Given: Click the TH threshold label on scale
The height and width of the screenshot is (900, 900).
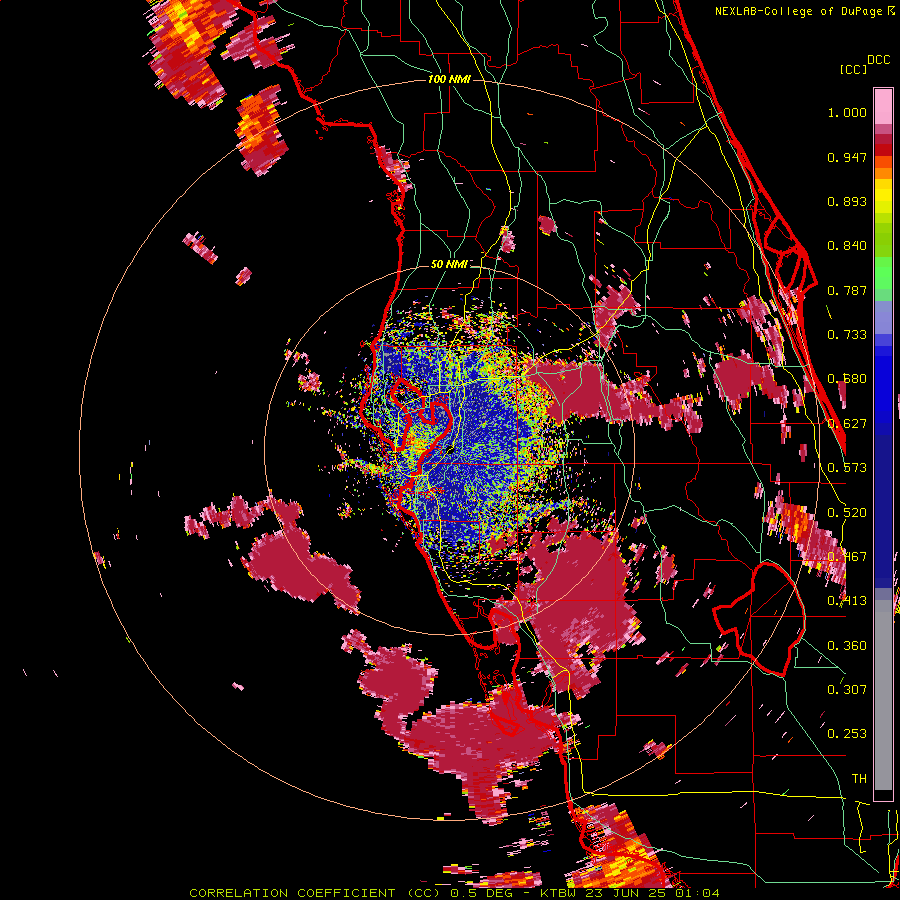Looking at the screenshot, I should [x=859, y=779].
